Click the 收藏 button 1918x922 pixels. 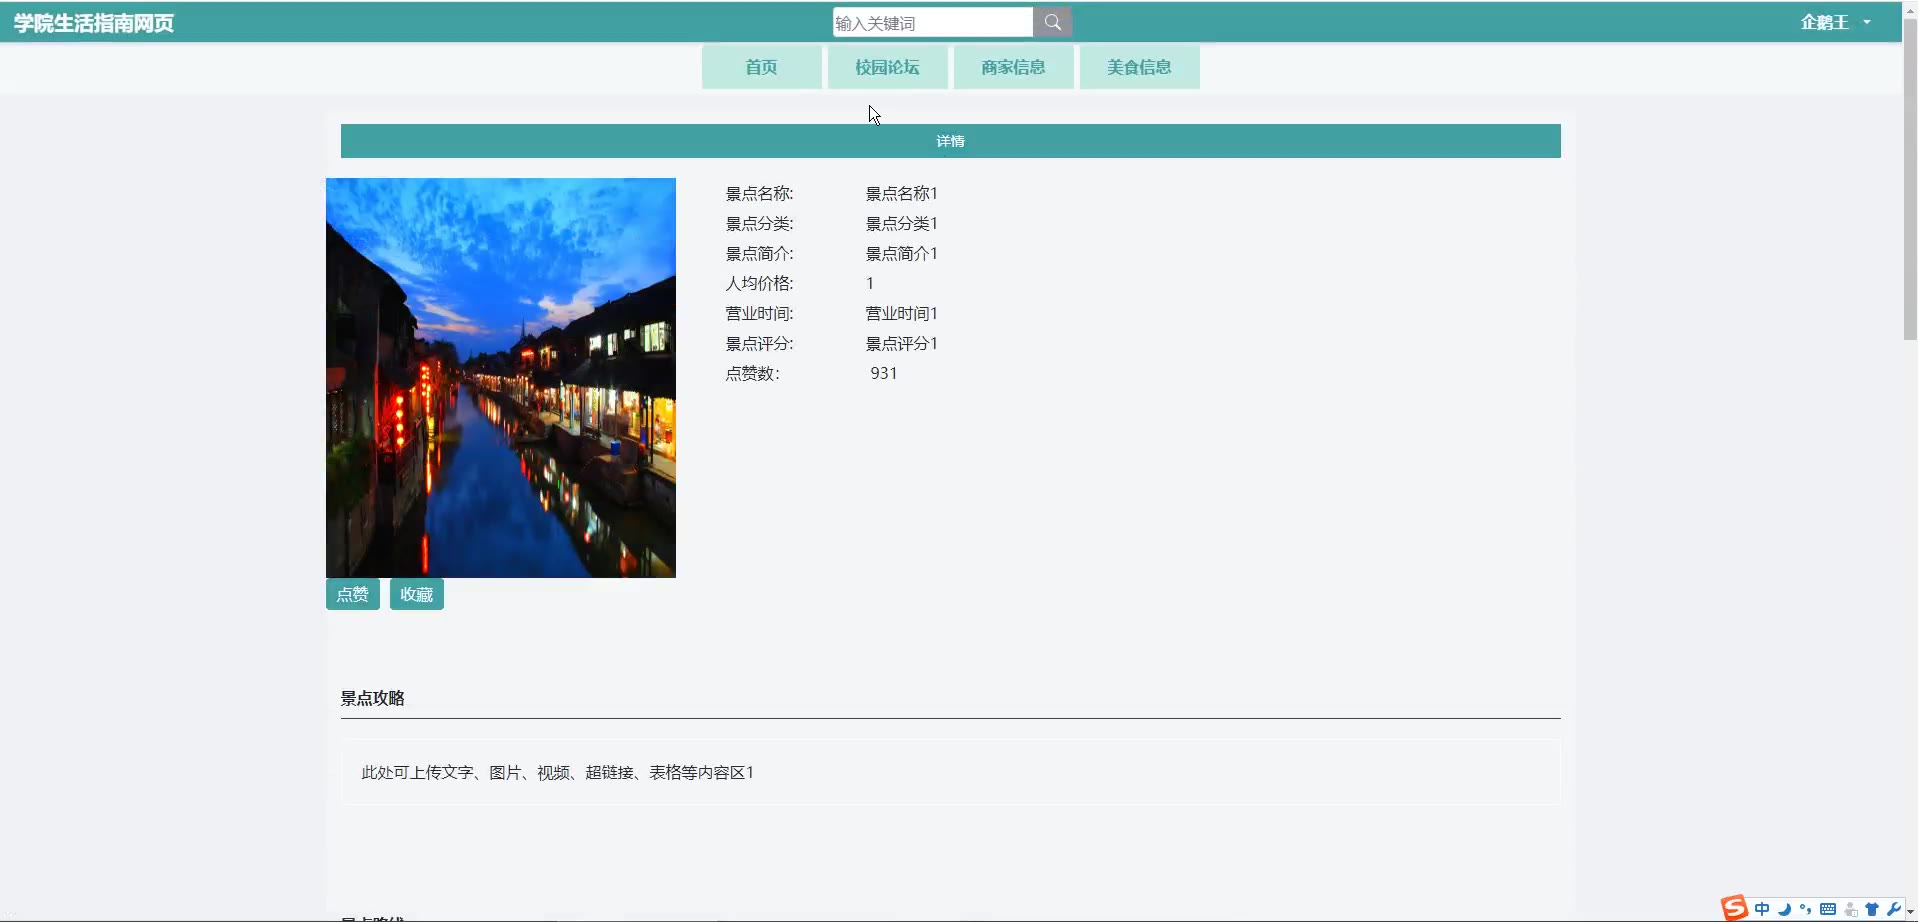click(x=416, y=594)
